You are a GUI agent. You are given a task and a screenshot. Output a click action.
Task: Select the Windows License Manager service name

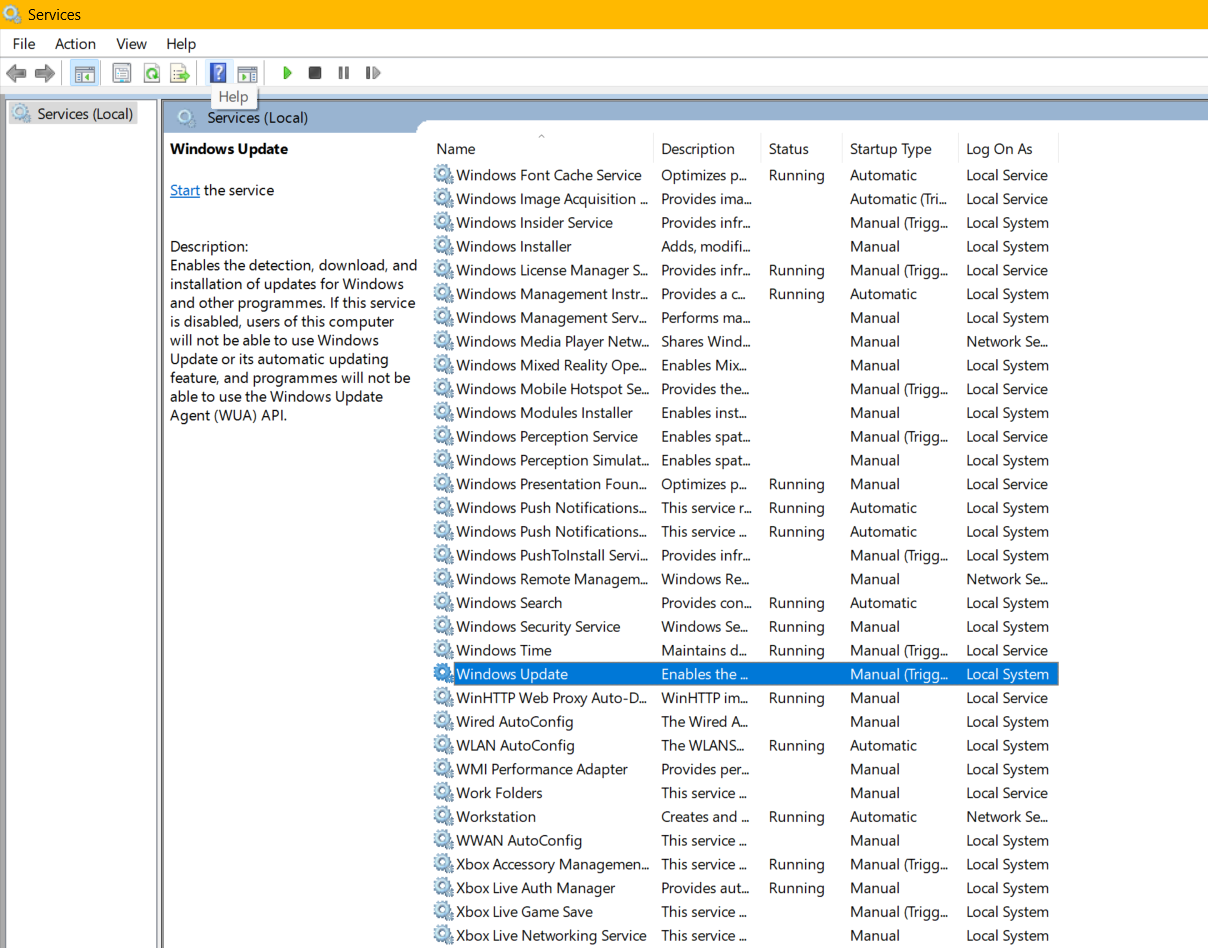[552, 270]
